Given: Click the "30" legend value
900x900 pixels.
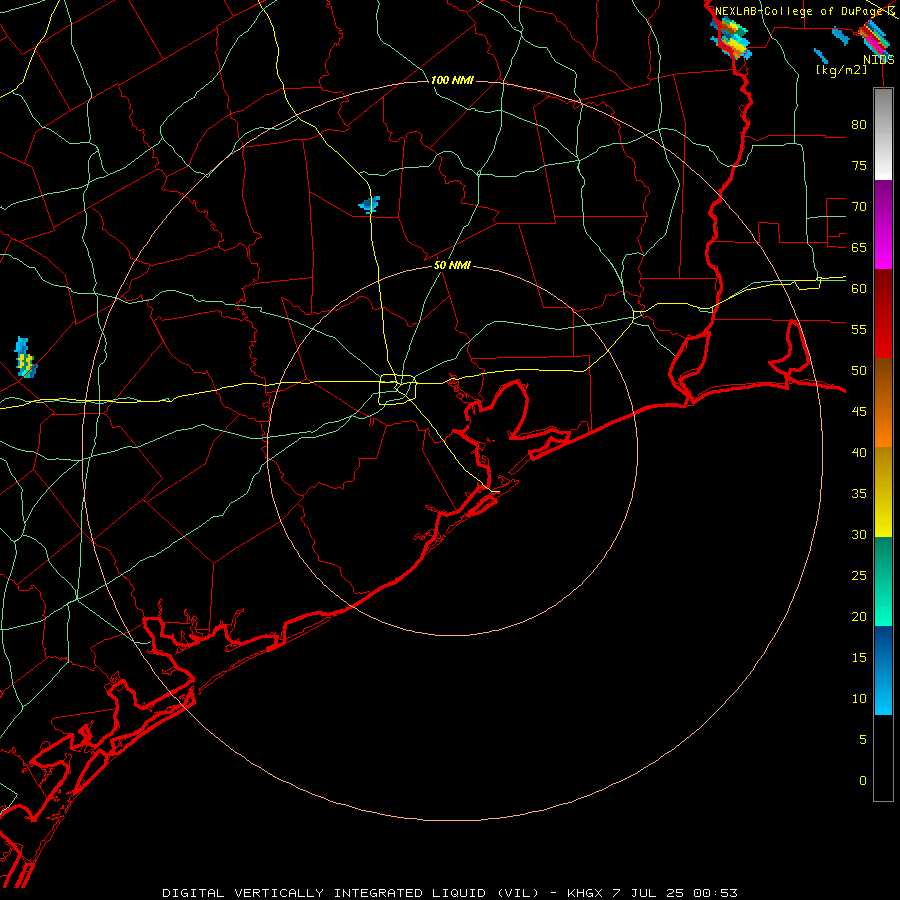Looking at the screenshot, I should 859,535.
